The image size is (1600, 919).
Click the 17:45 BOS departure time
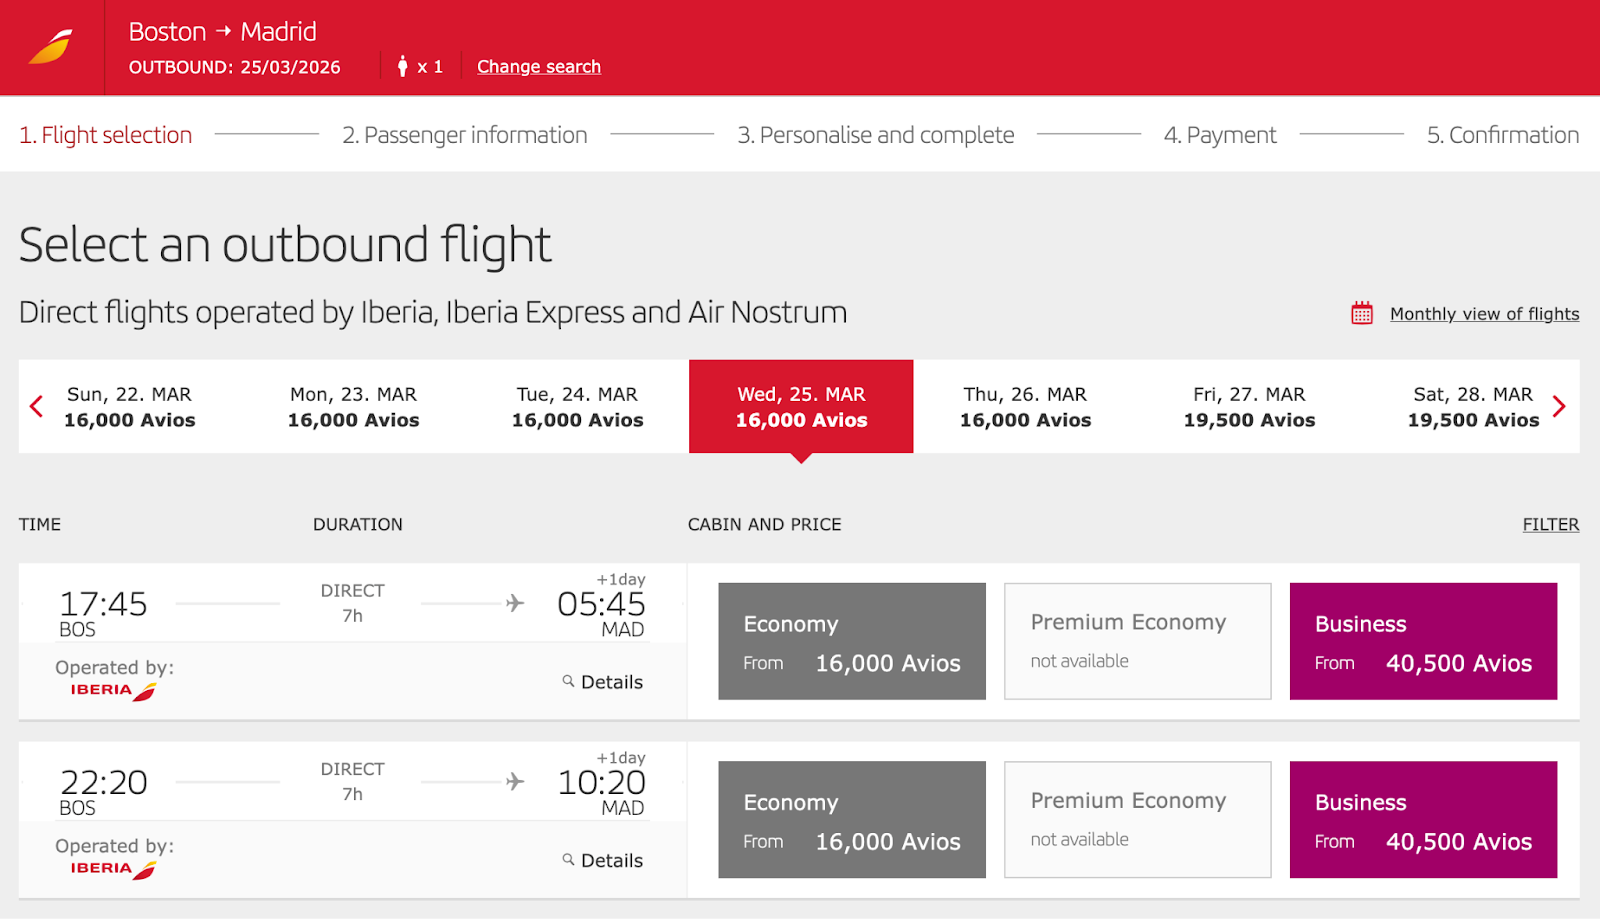[x=103, y=604]
